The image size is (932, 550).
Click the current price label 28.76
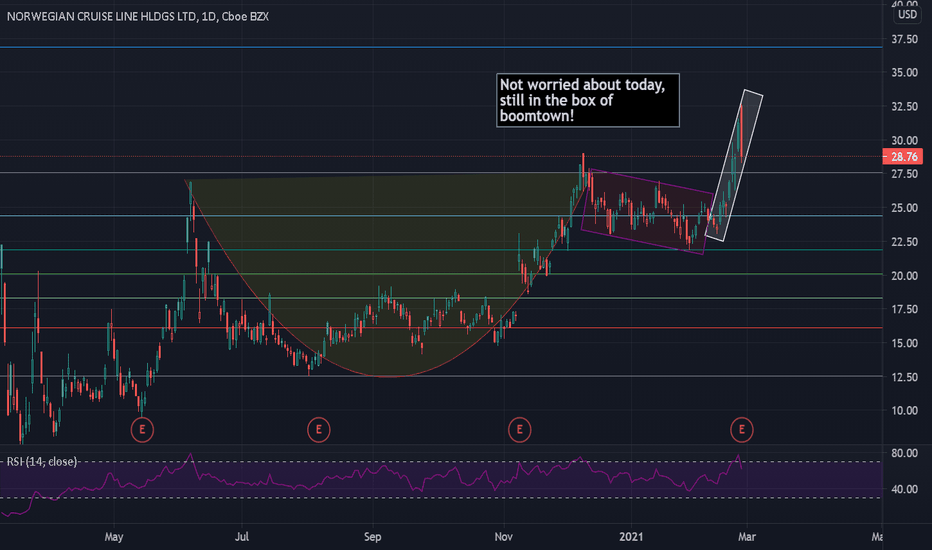[x=903, y=157]
